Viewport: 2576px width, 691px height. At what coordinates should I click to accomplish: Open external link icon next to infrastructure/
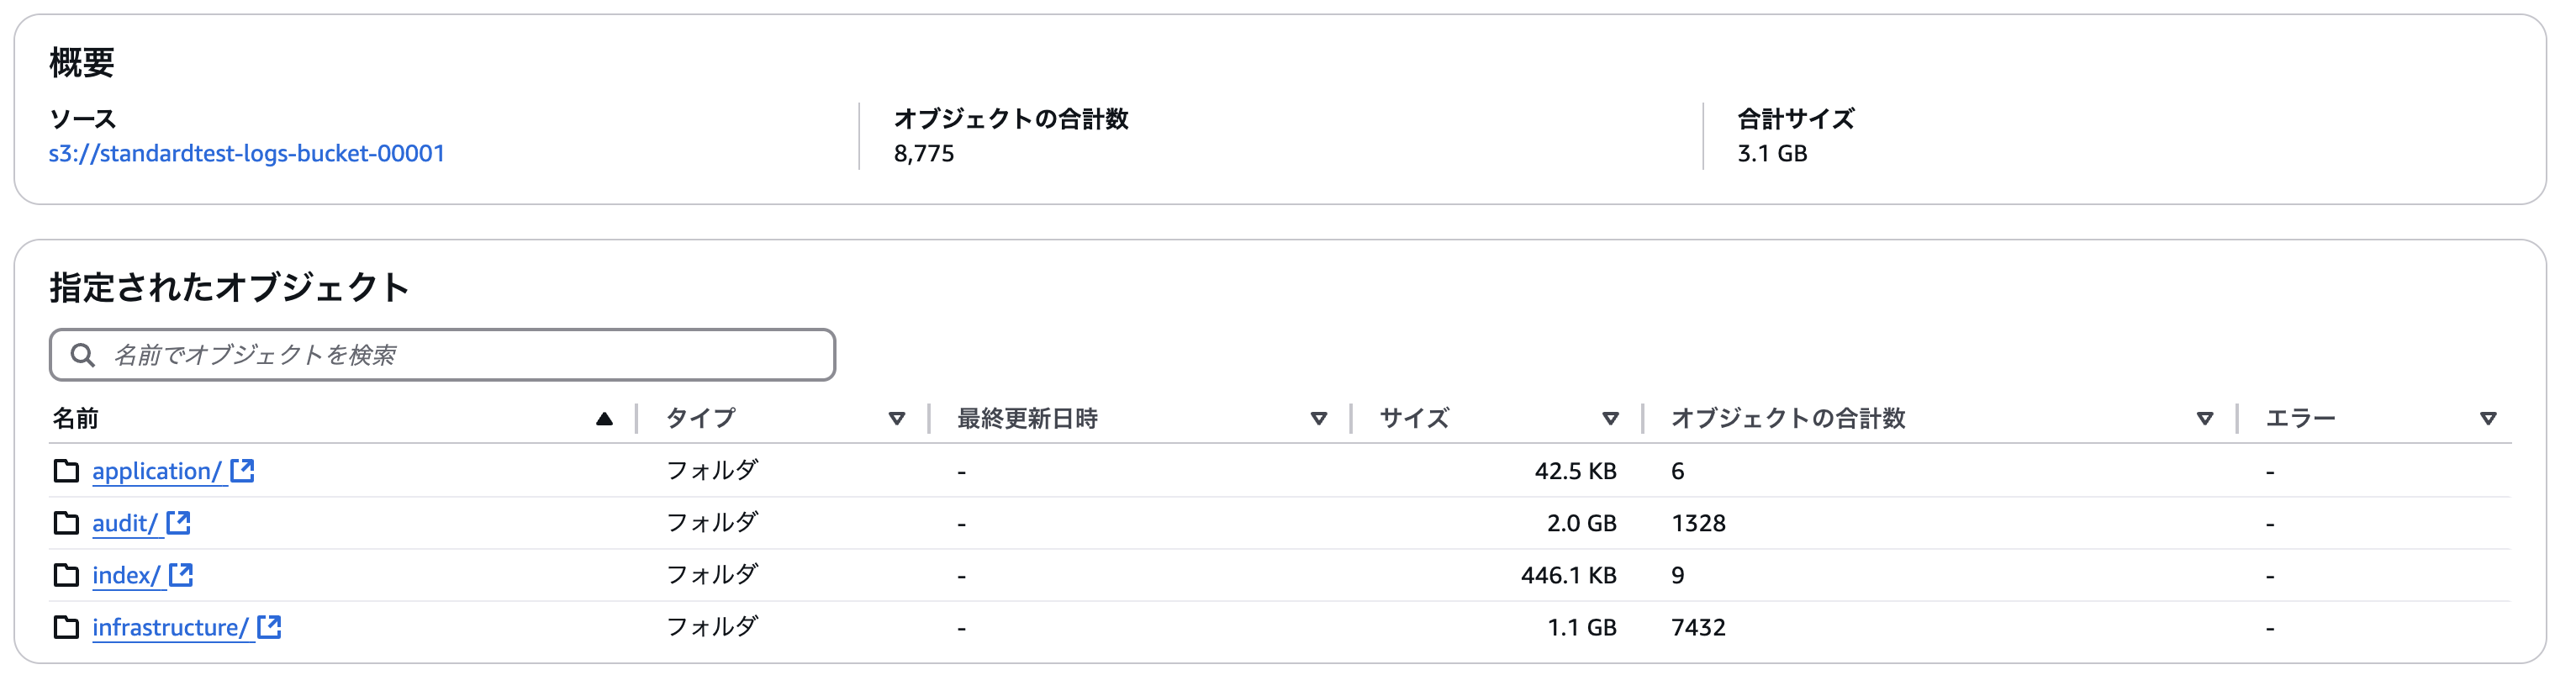pos(269,627)
